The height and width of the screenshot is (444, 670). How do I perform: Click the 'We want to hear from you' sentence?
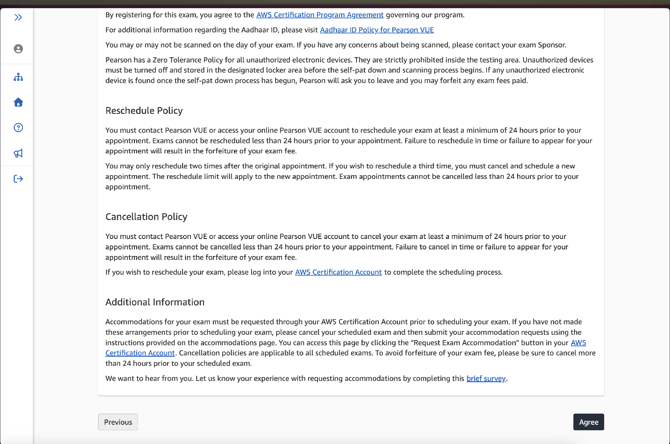[306, 378]
